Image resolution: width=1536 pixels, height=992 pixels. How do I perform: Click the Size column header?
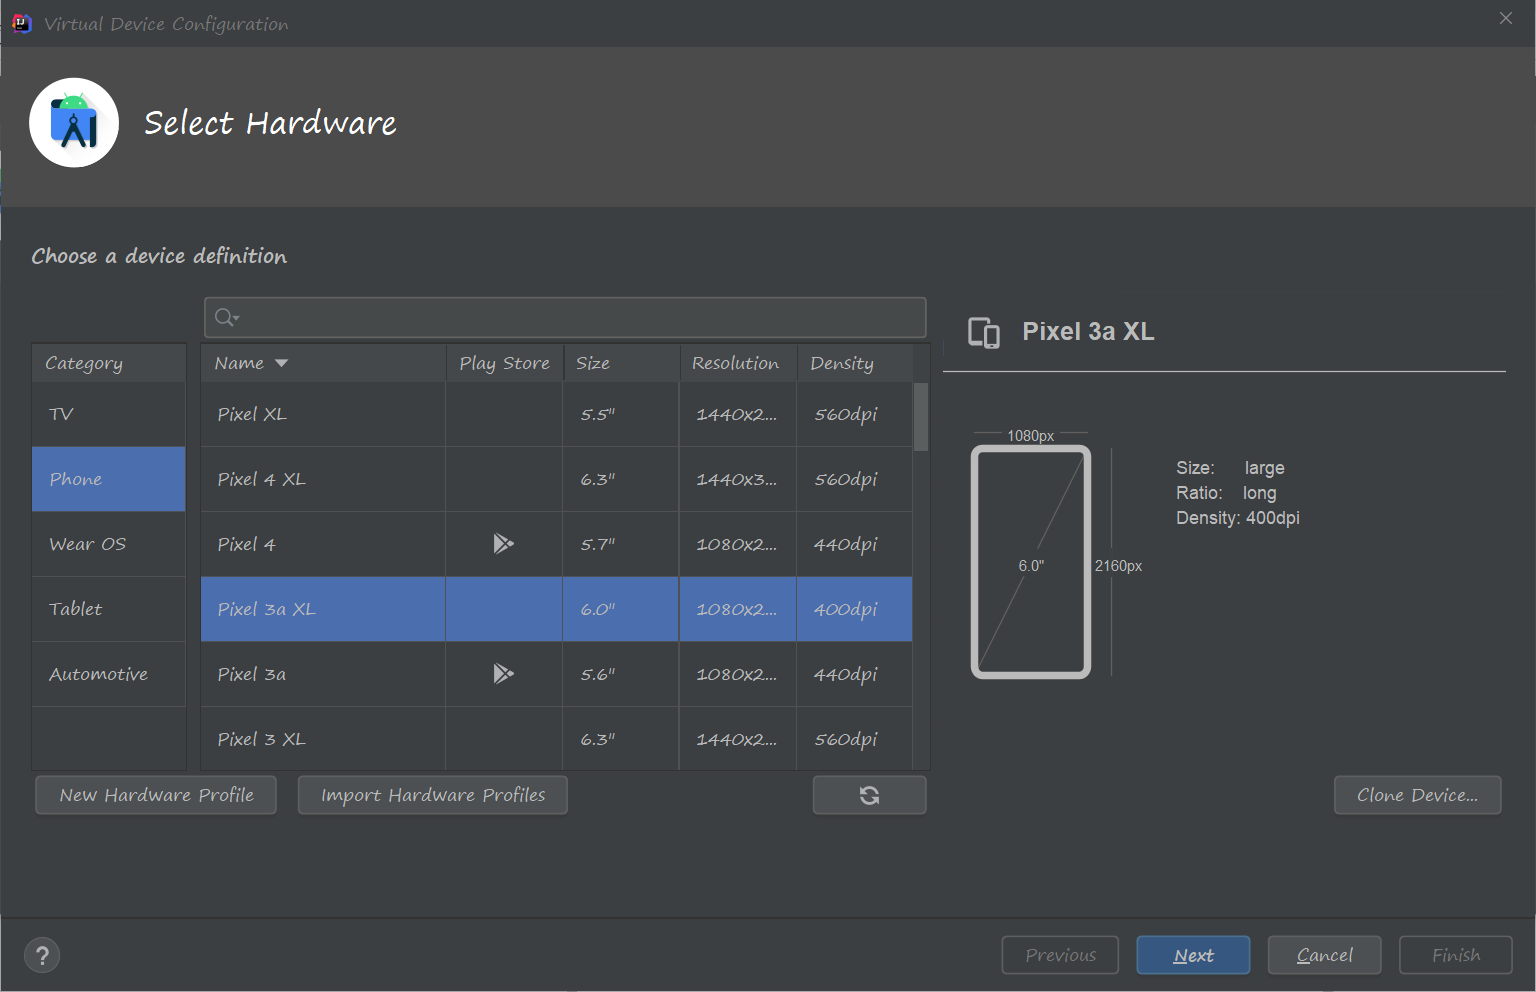621,363
